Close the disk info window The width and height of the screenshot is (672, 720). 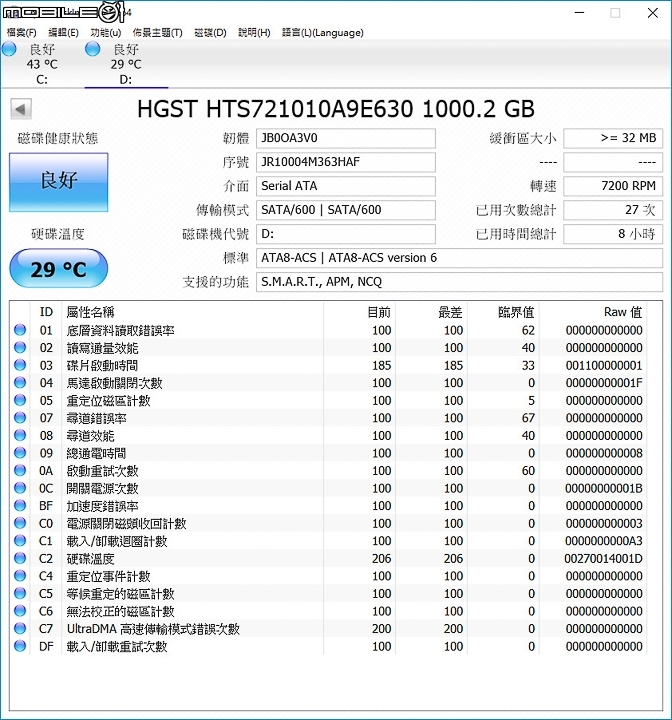[x=653, y=13]
